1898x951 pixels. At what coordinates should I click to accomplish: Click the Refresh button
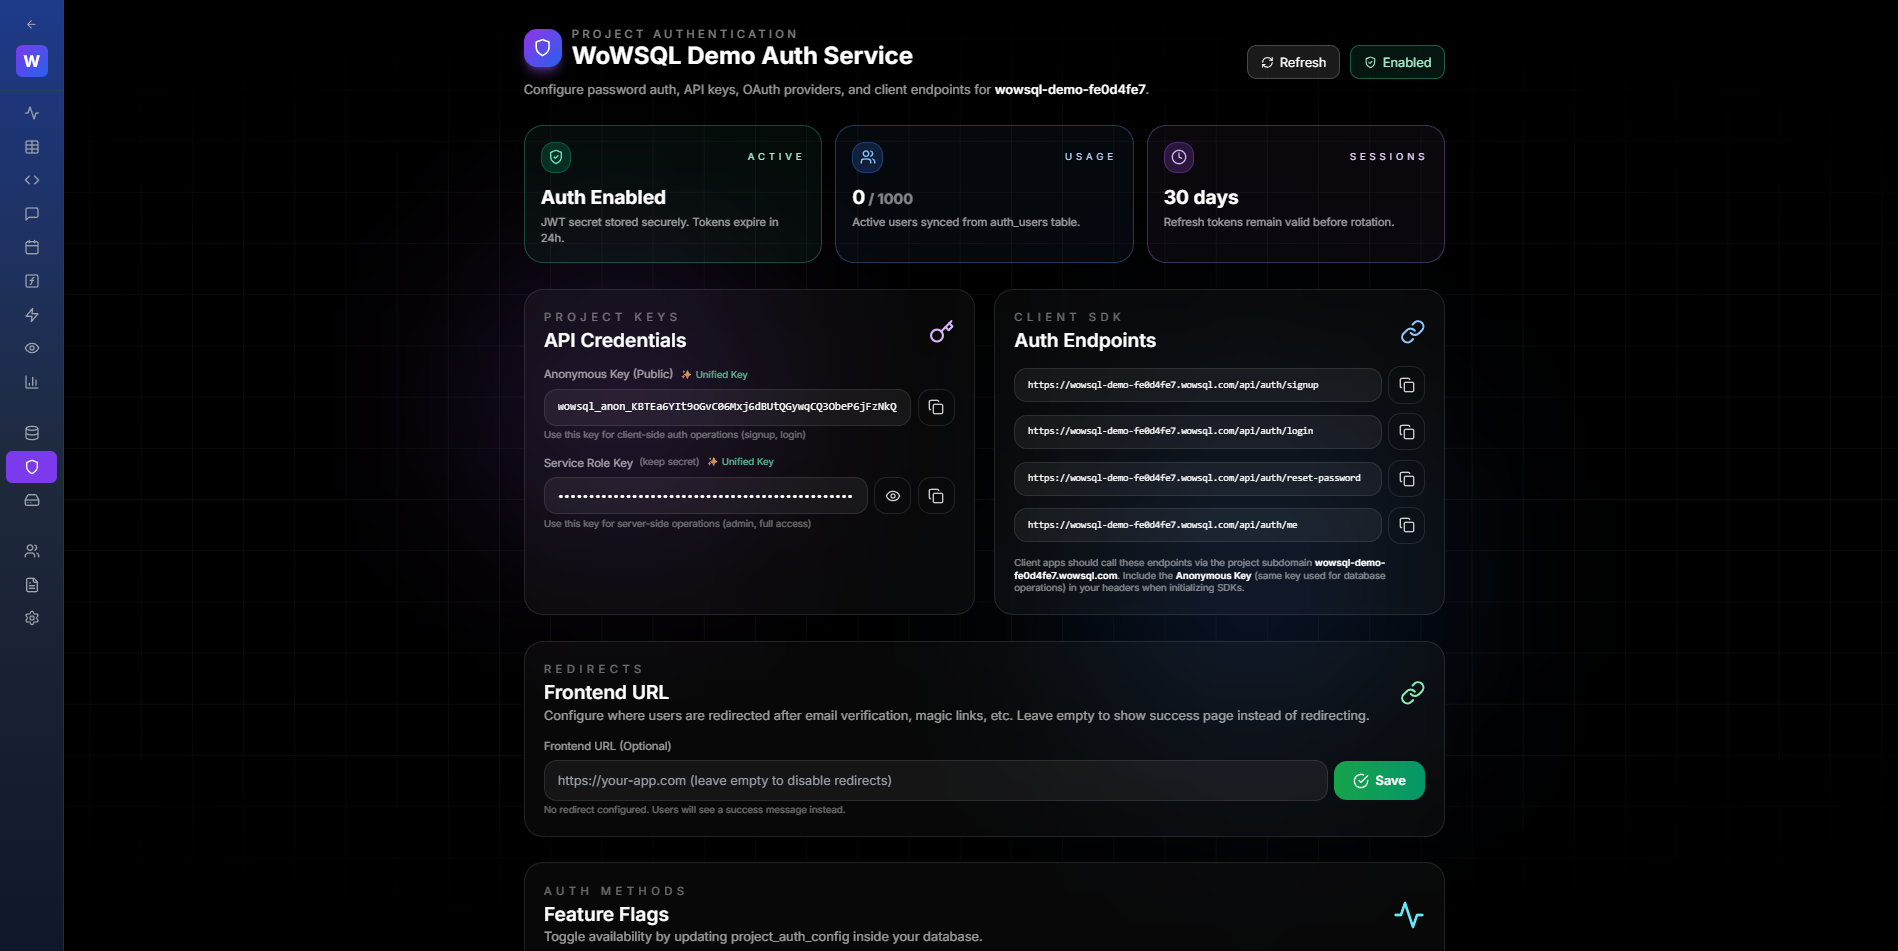coord(1292,61)
